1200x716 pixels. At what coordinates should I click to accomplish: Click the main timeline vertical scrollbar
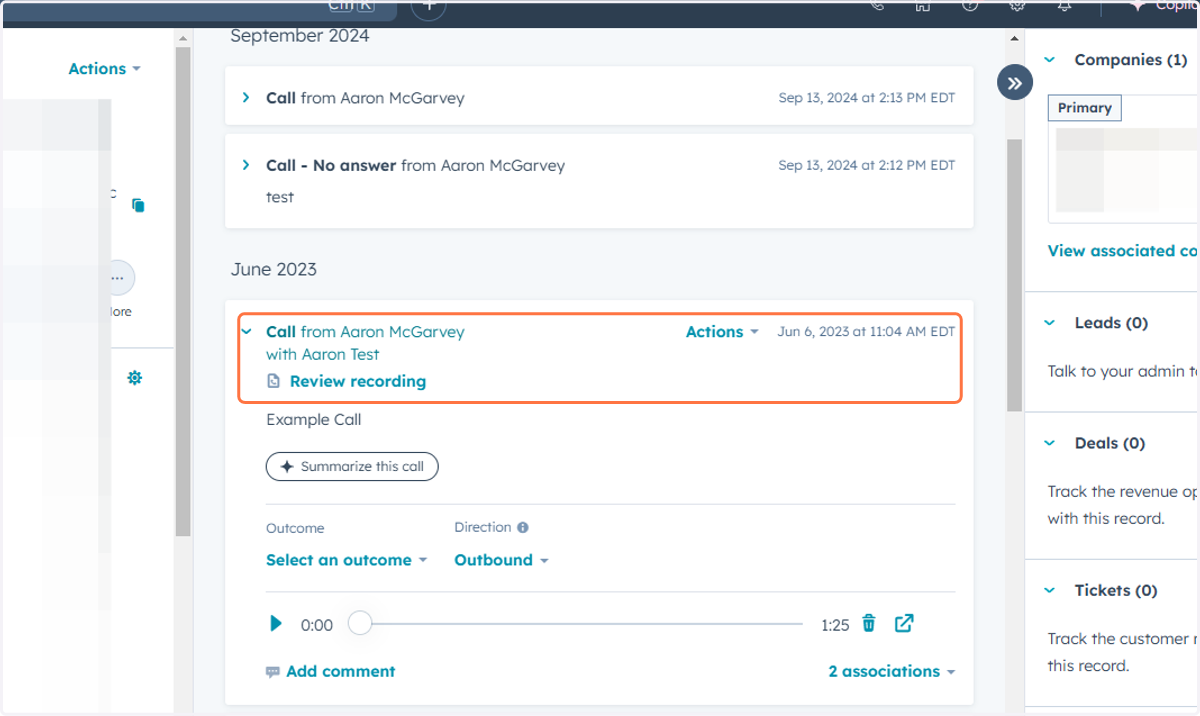(x=1014, y=276)
